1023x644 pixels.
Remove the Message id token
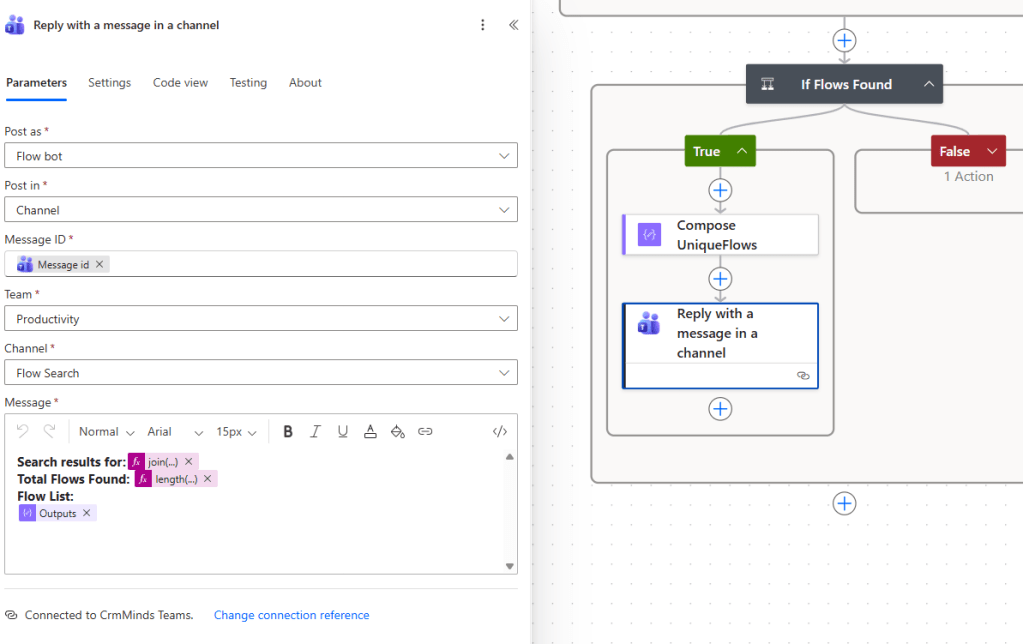pos(100,265)
